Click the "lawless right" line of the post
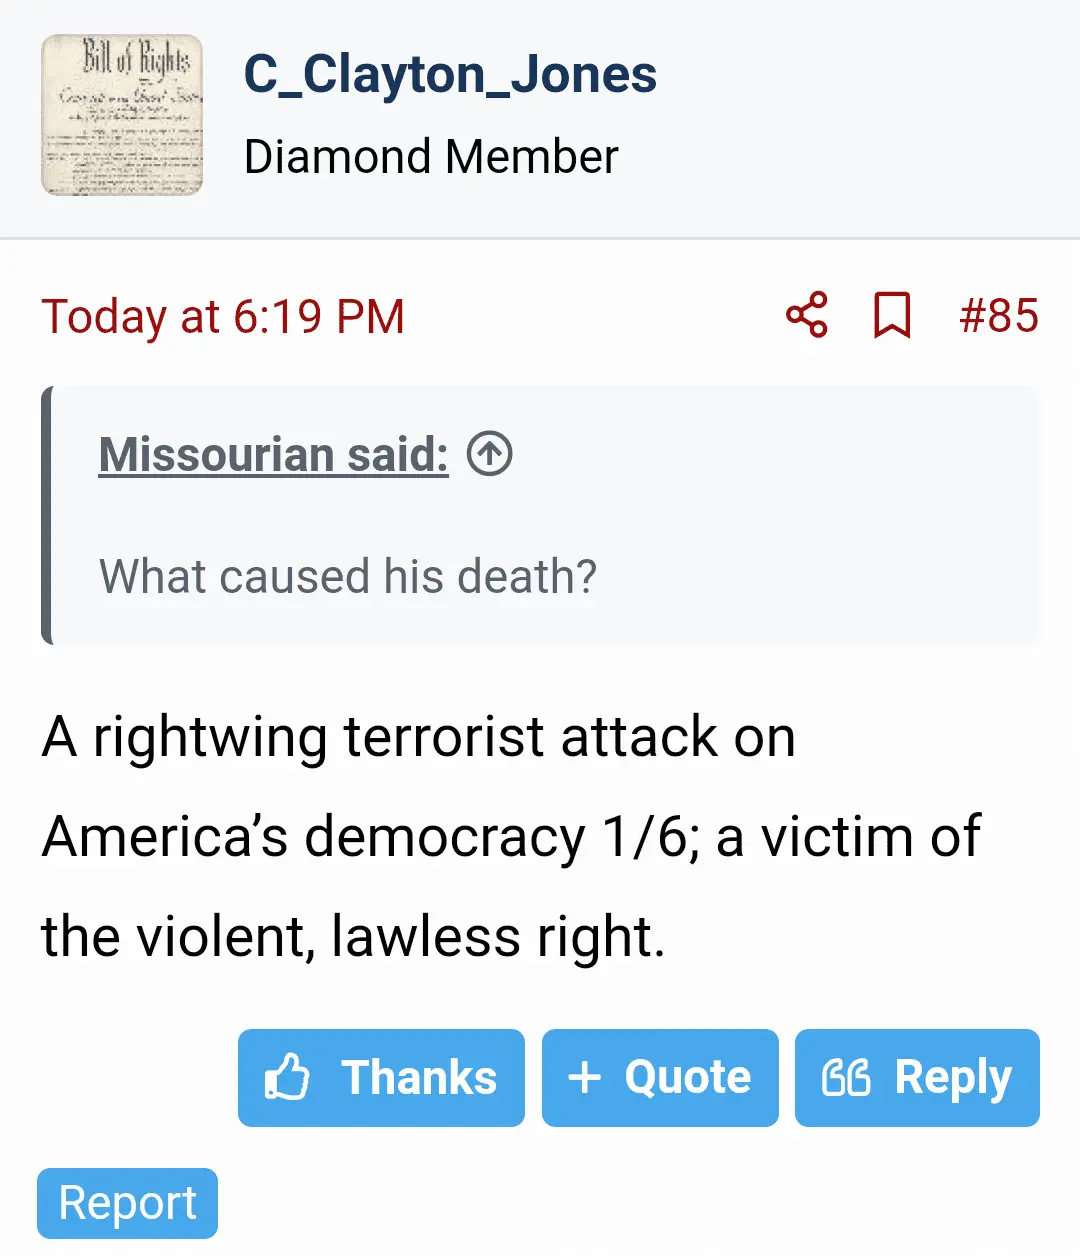This screenshot has height=1256, width=1080. [x=352, y=937]
